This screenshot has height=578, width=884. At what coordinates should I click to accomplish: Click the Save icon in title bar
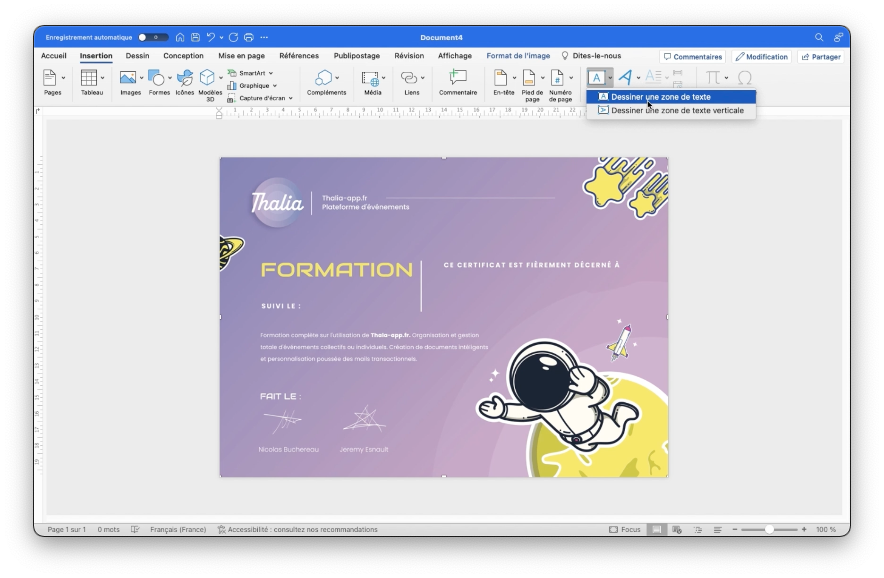[195, 37]
